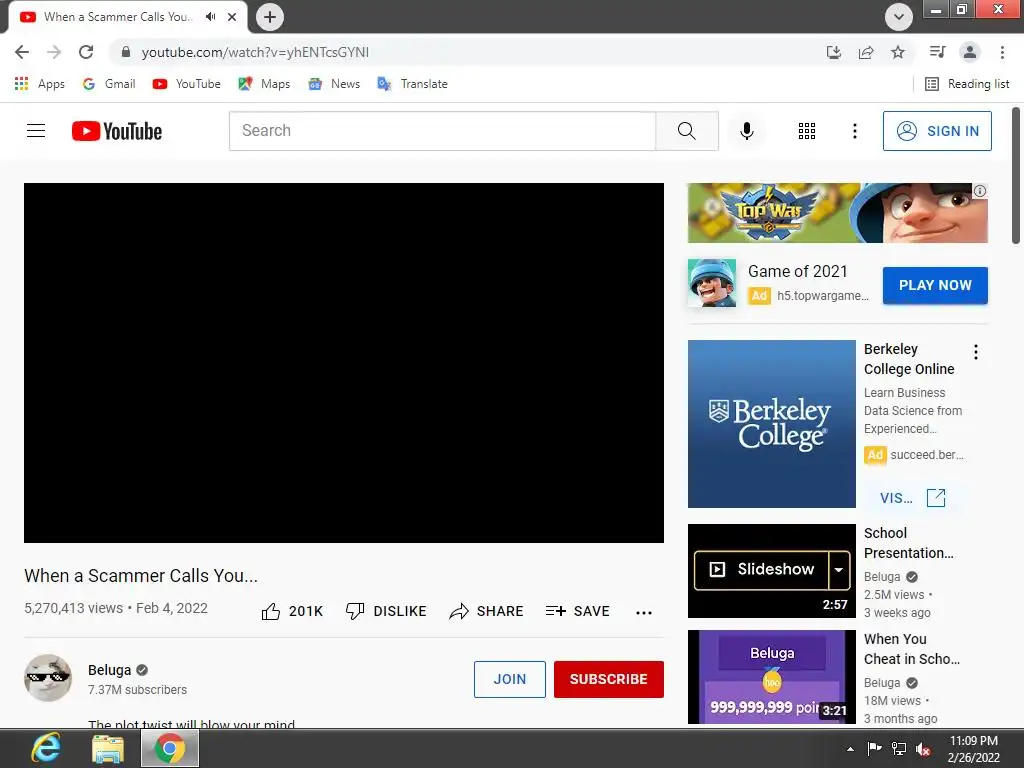This screenshot has width=1024, height=768.
Task: Open the Chrome profile avatar
Action: tap(970, 52)
